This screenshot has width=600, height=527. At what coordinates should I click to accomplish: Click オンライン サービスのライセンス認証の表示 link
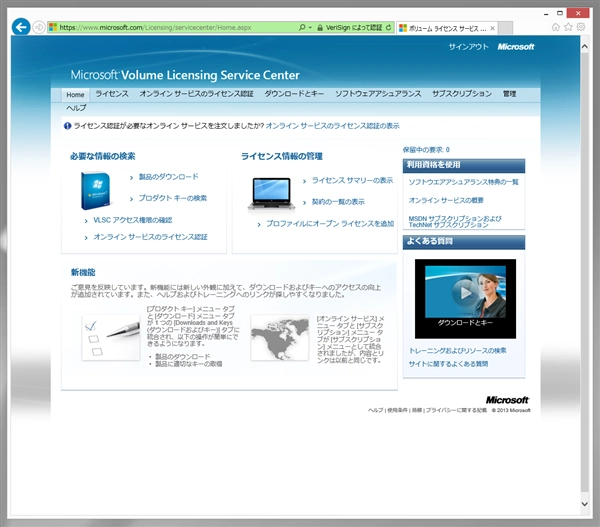tap(332, 126)
